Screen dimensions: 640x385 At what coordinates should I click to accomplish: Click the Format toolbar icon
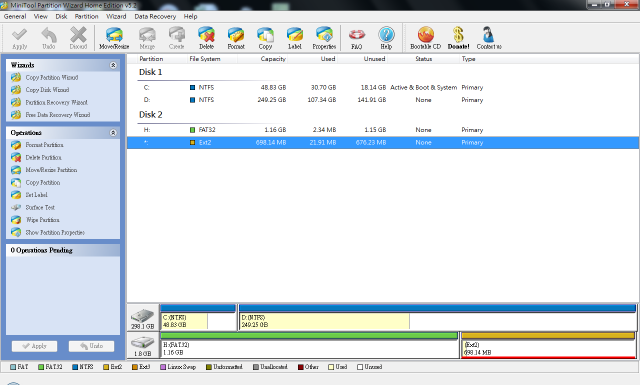[x=236, y=35]
